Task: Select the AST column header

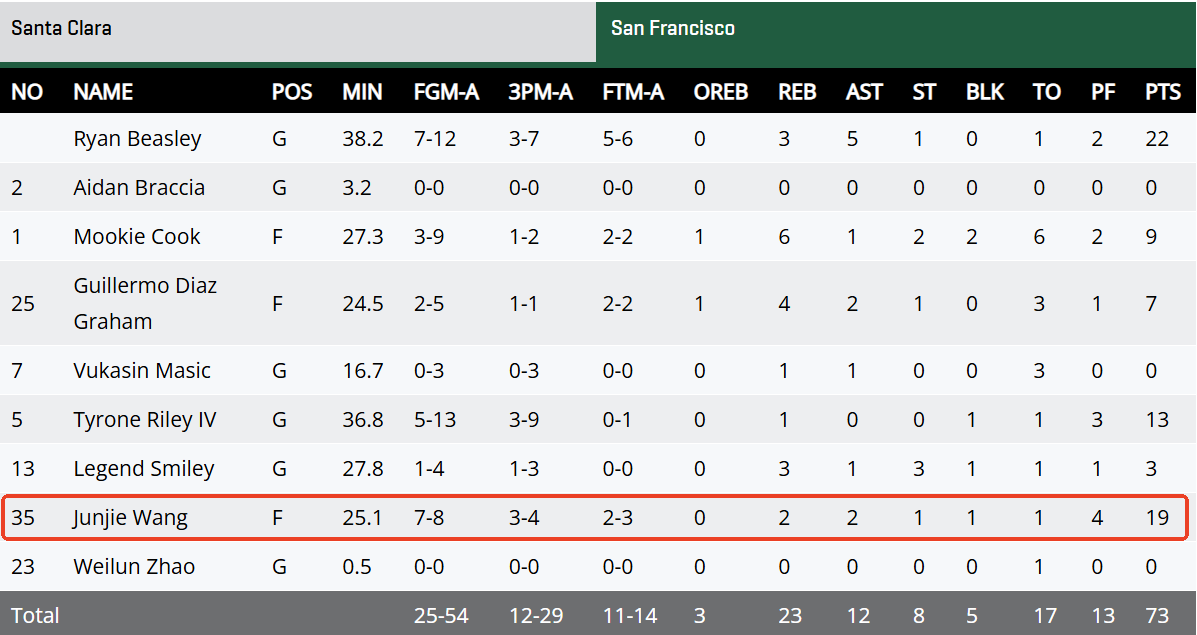Action: tap(864, 92)
